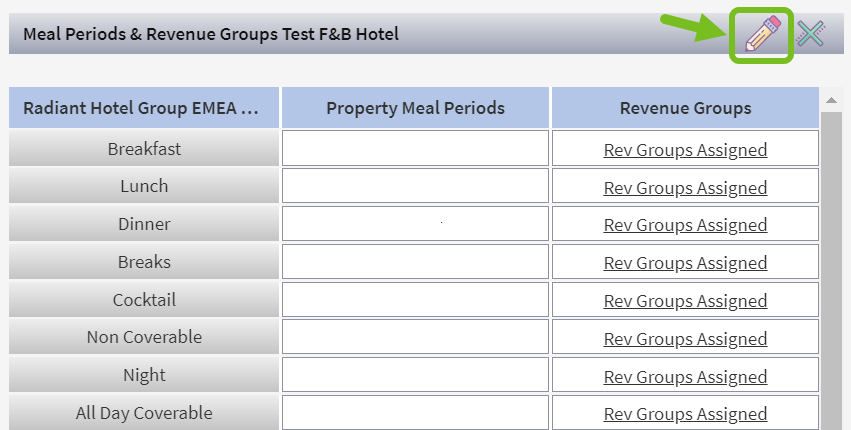This screenshot has height=430, width=851.
Task: Click the Breakfast property meal period field
Action: 415,149
